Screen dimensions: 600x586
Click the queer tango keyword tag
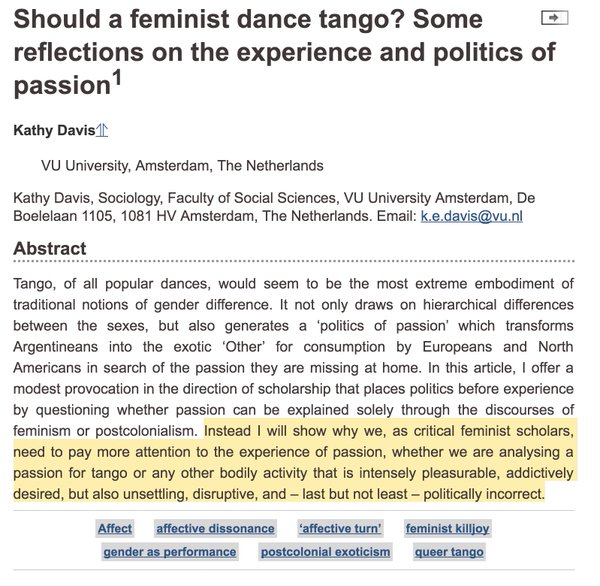pyautogui.click(x=449, y=552)
